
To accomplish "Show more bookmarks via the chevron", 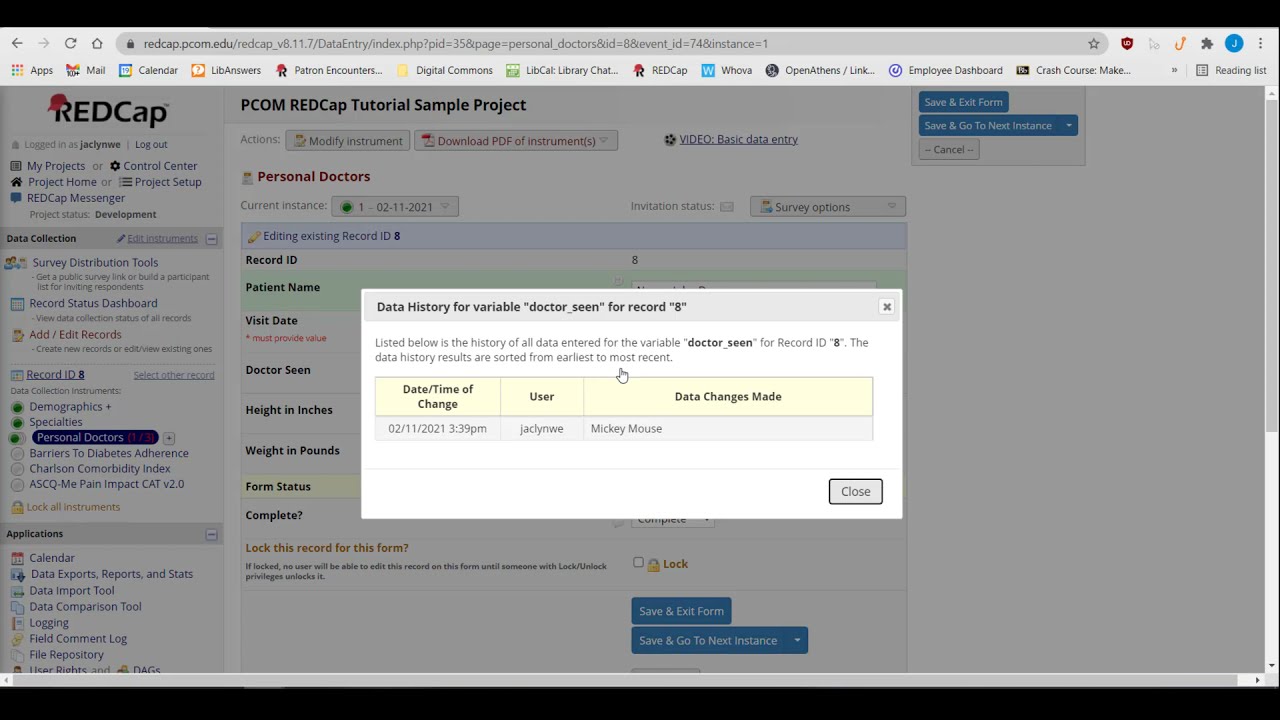I will click(x=1174, y=70).
